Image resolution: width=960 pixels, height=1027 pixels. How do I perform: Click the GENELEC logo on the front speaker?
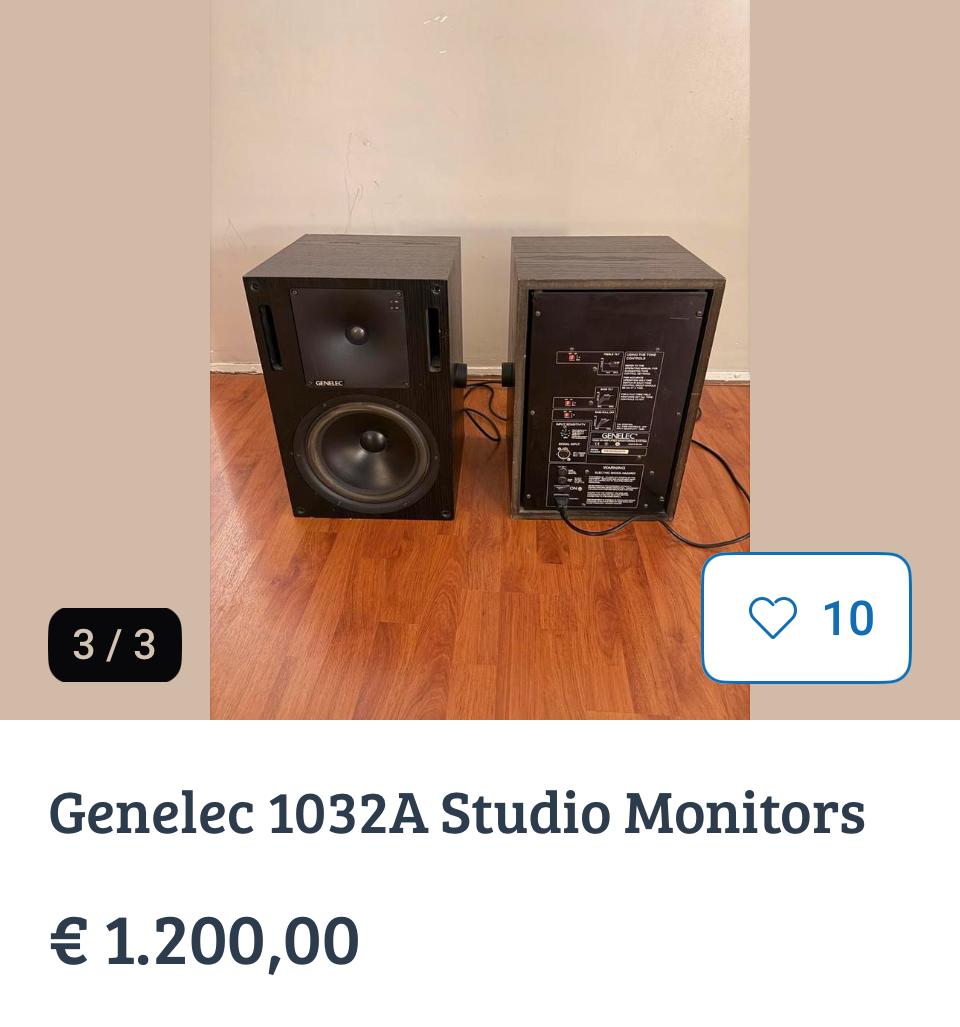(x=329, y=383)
